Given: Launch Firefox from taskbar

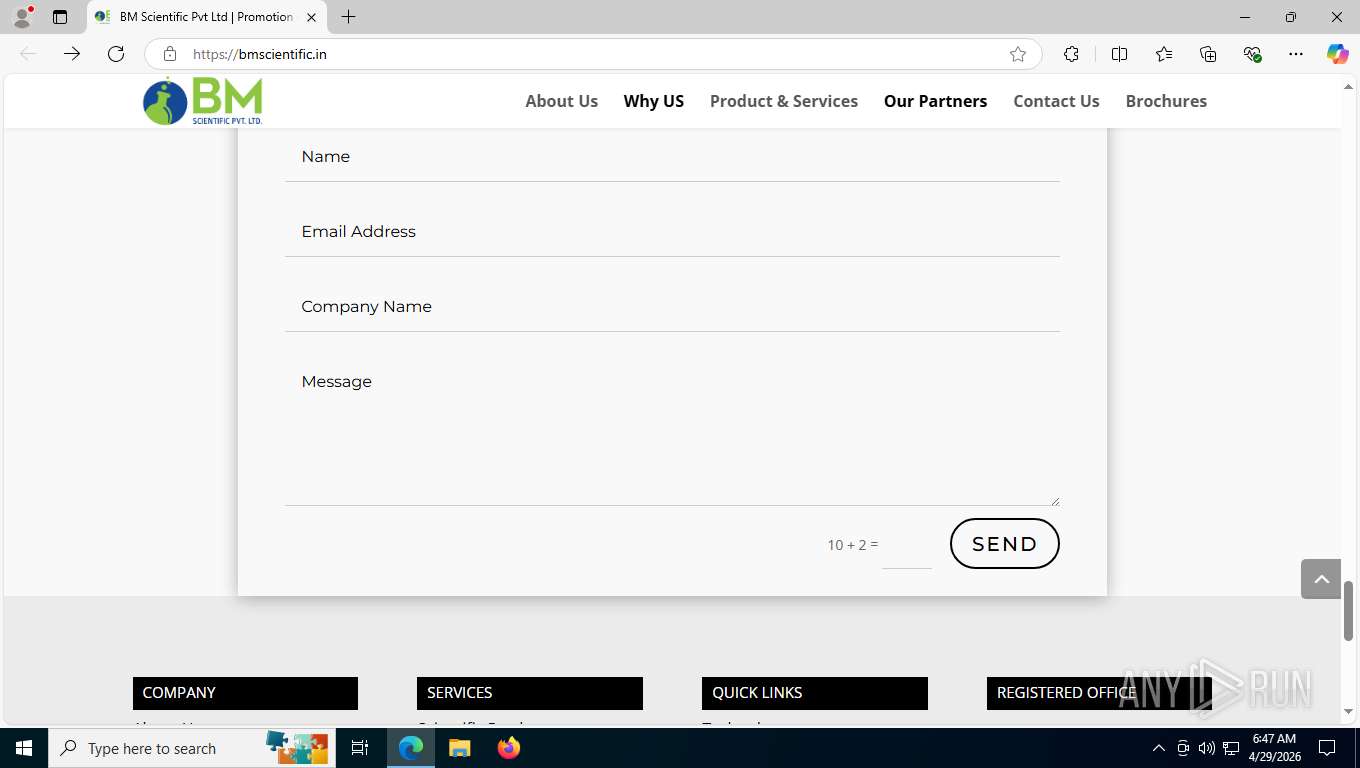Looking at the screenshot, I should coord(509,748).
